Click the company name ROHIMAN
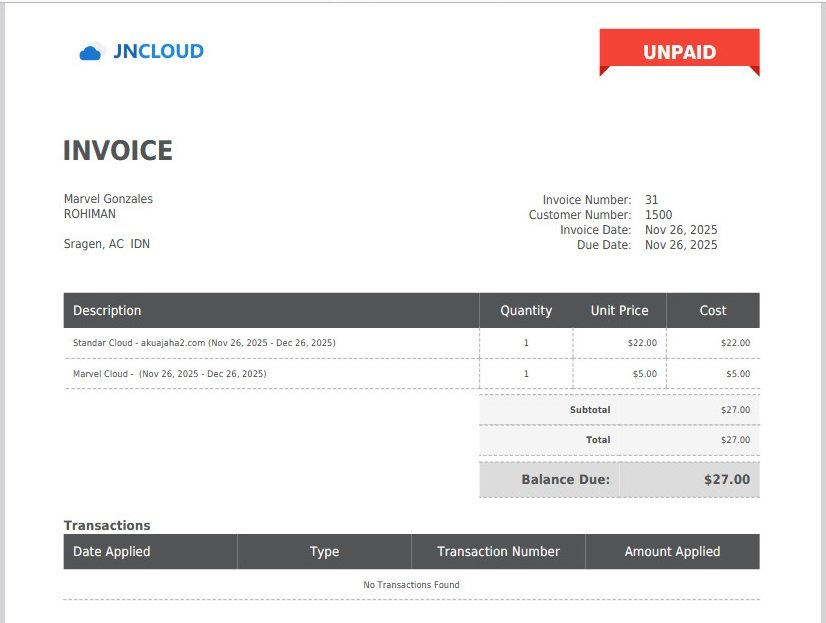826x623 pixels. coord(90,214)
